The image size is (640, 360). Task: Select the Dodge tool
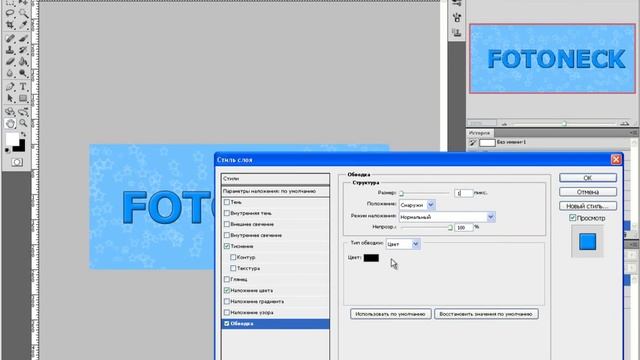click(23, 74)
